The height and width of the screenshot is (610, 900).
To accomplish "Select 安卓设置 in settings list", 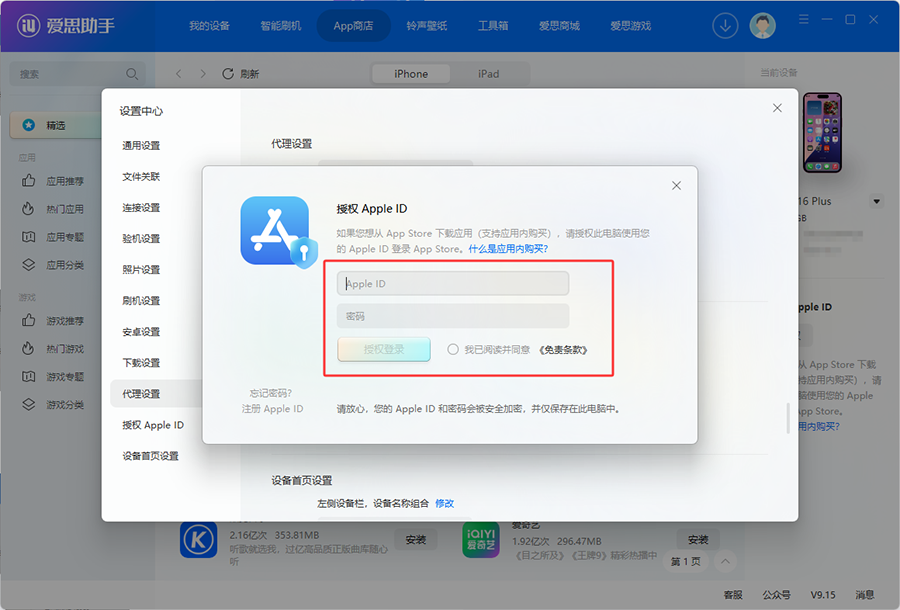I will 141,332.
